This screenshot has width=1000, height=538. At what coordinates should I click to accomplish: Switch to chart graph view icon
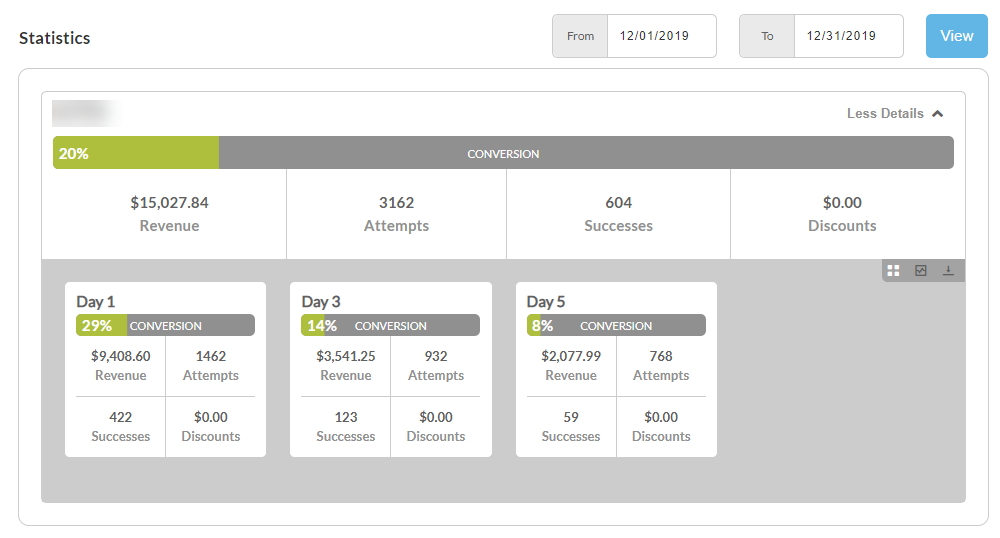coord(921,271)
